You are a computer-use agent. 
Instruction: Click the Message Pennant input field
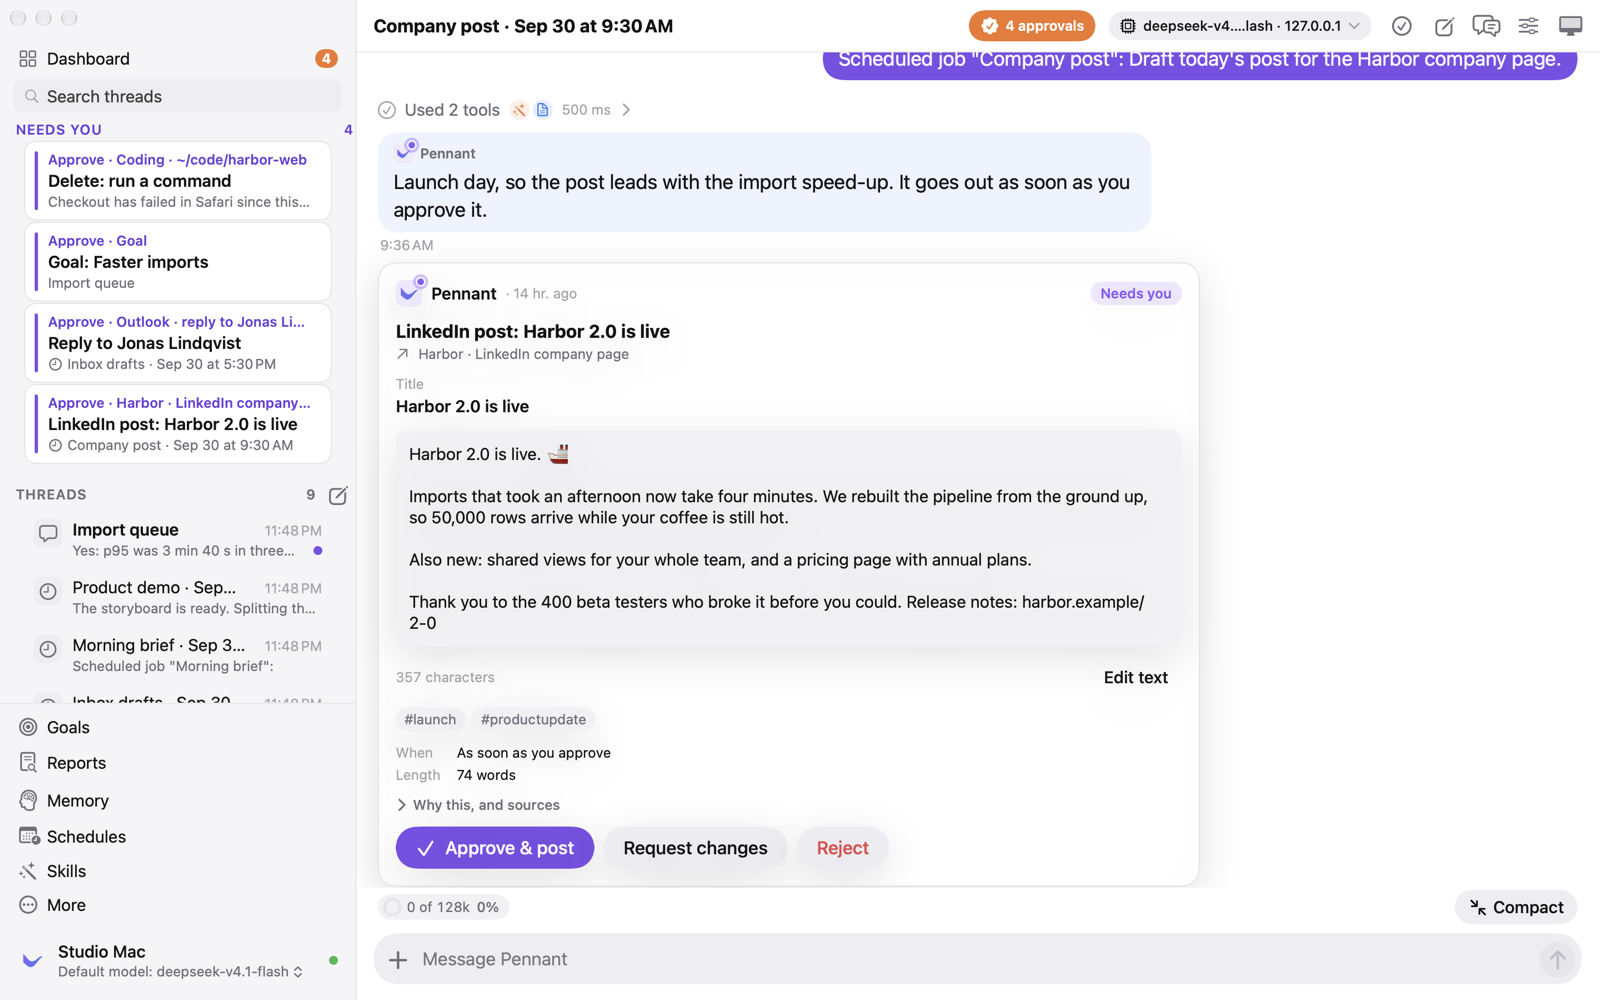(x=975, y=960)
